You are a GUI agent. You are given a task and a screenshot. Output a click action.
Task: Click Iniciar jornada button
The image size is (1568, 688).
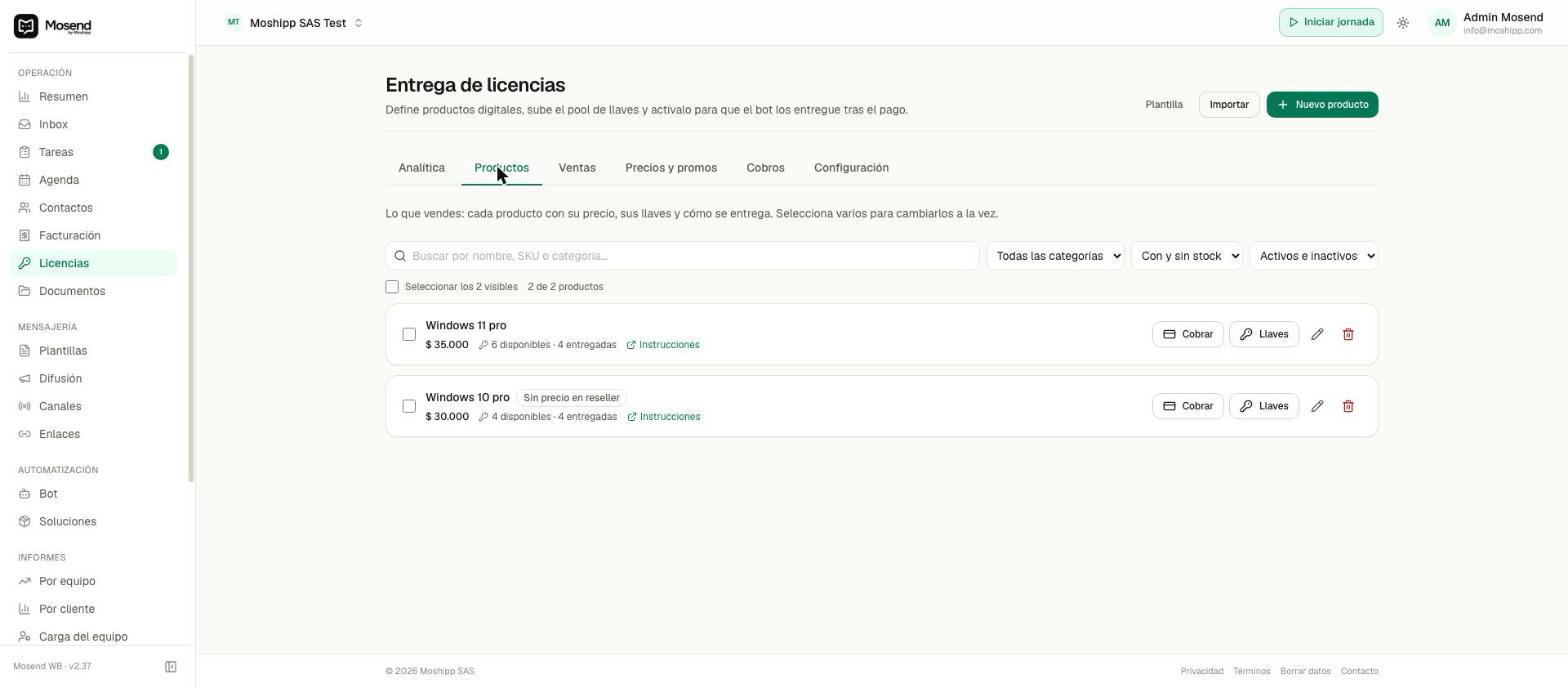(x=1331, y=23)
